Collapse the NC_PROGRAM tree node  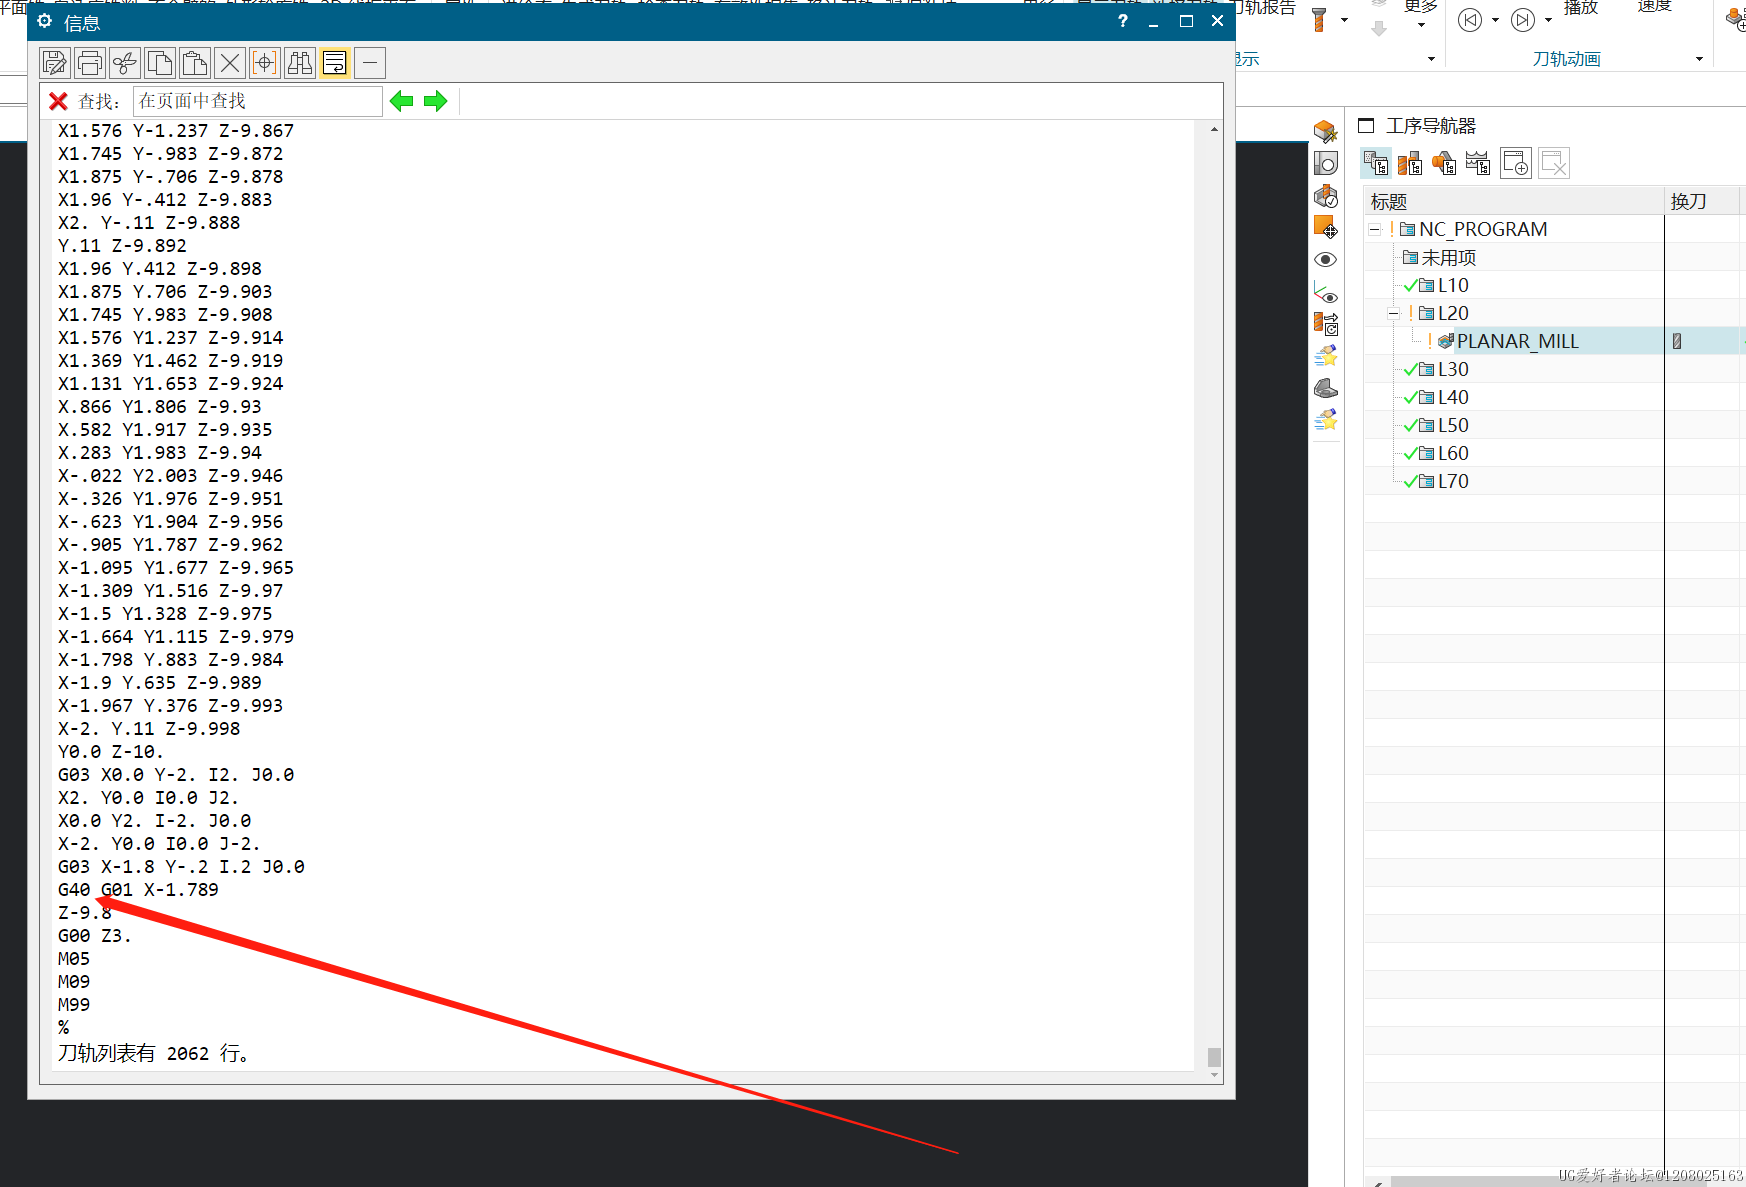(1375, 230)
